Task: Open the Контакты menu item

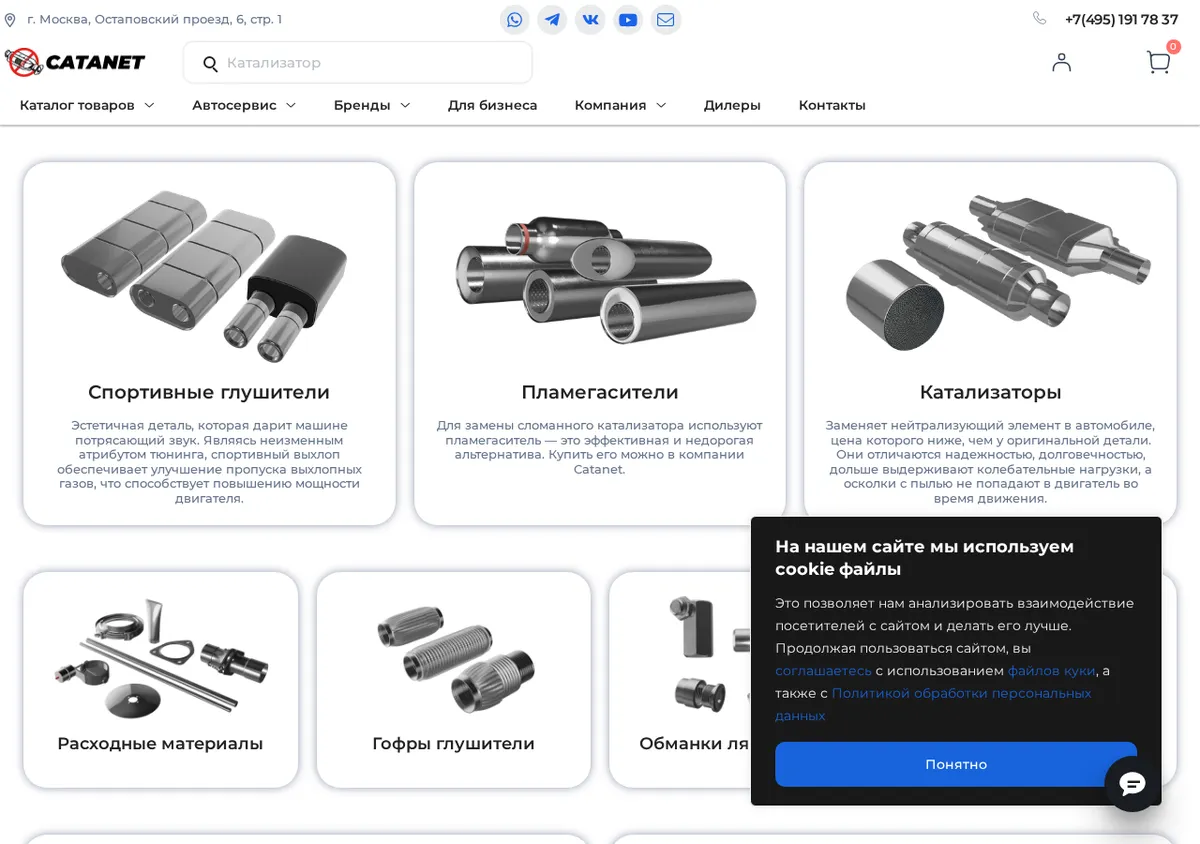Action: click(832, 105)
